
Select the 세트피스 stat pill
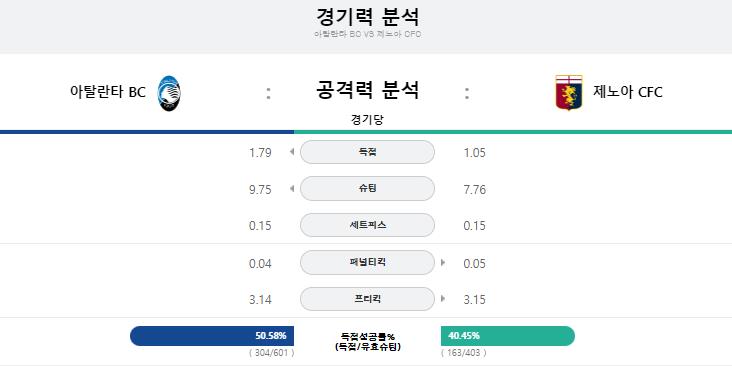point(367,225)
